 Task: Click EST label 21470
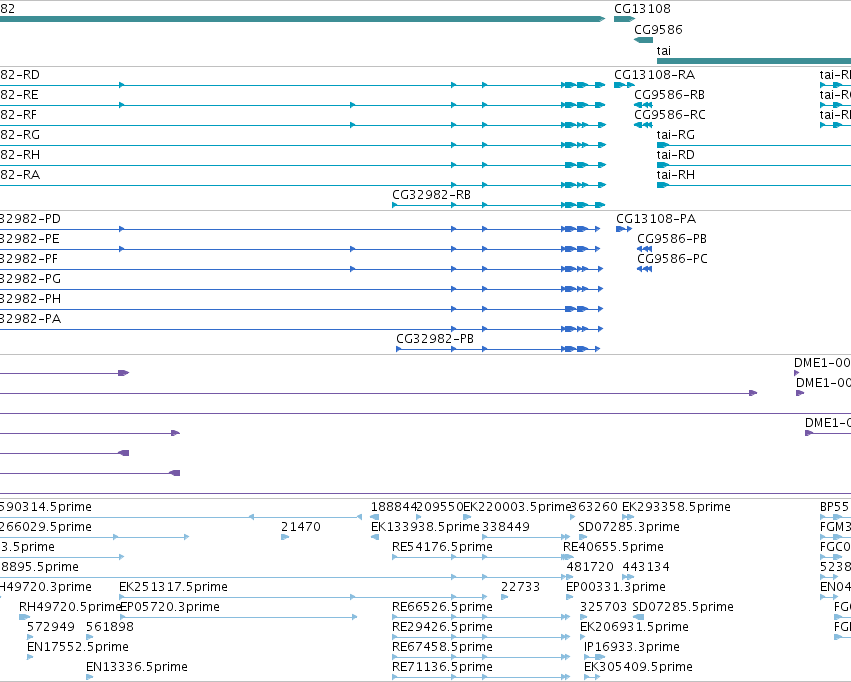(301, 527)
